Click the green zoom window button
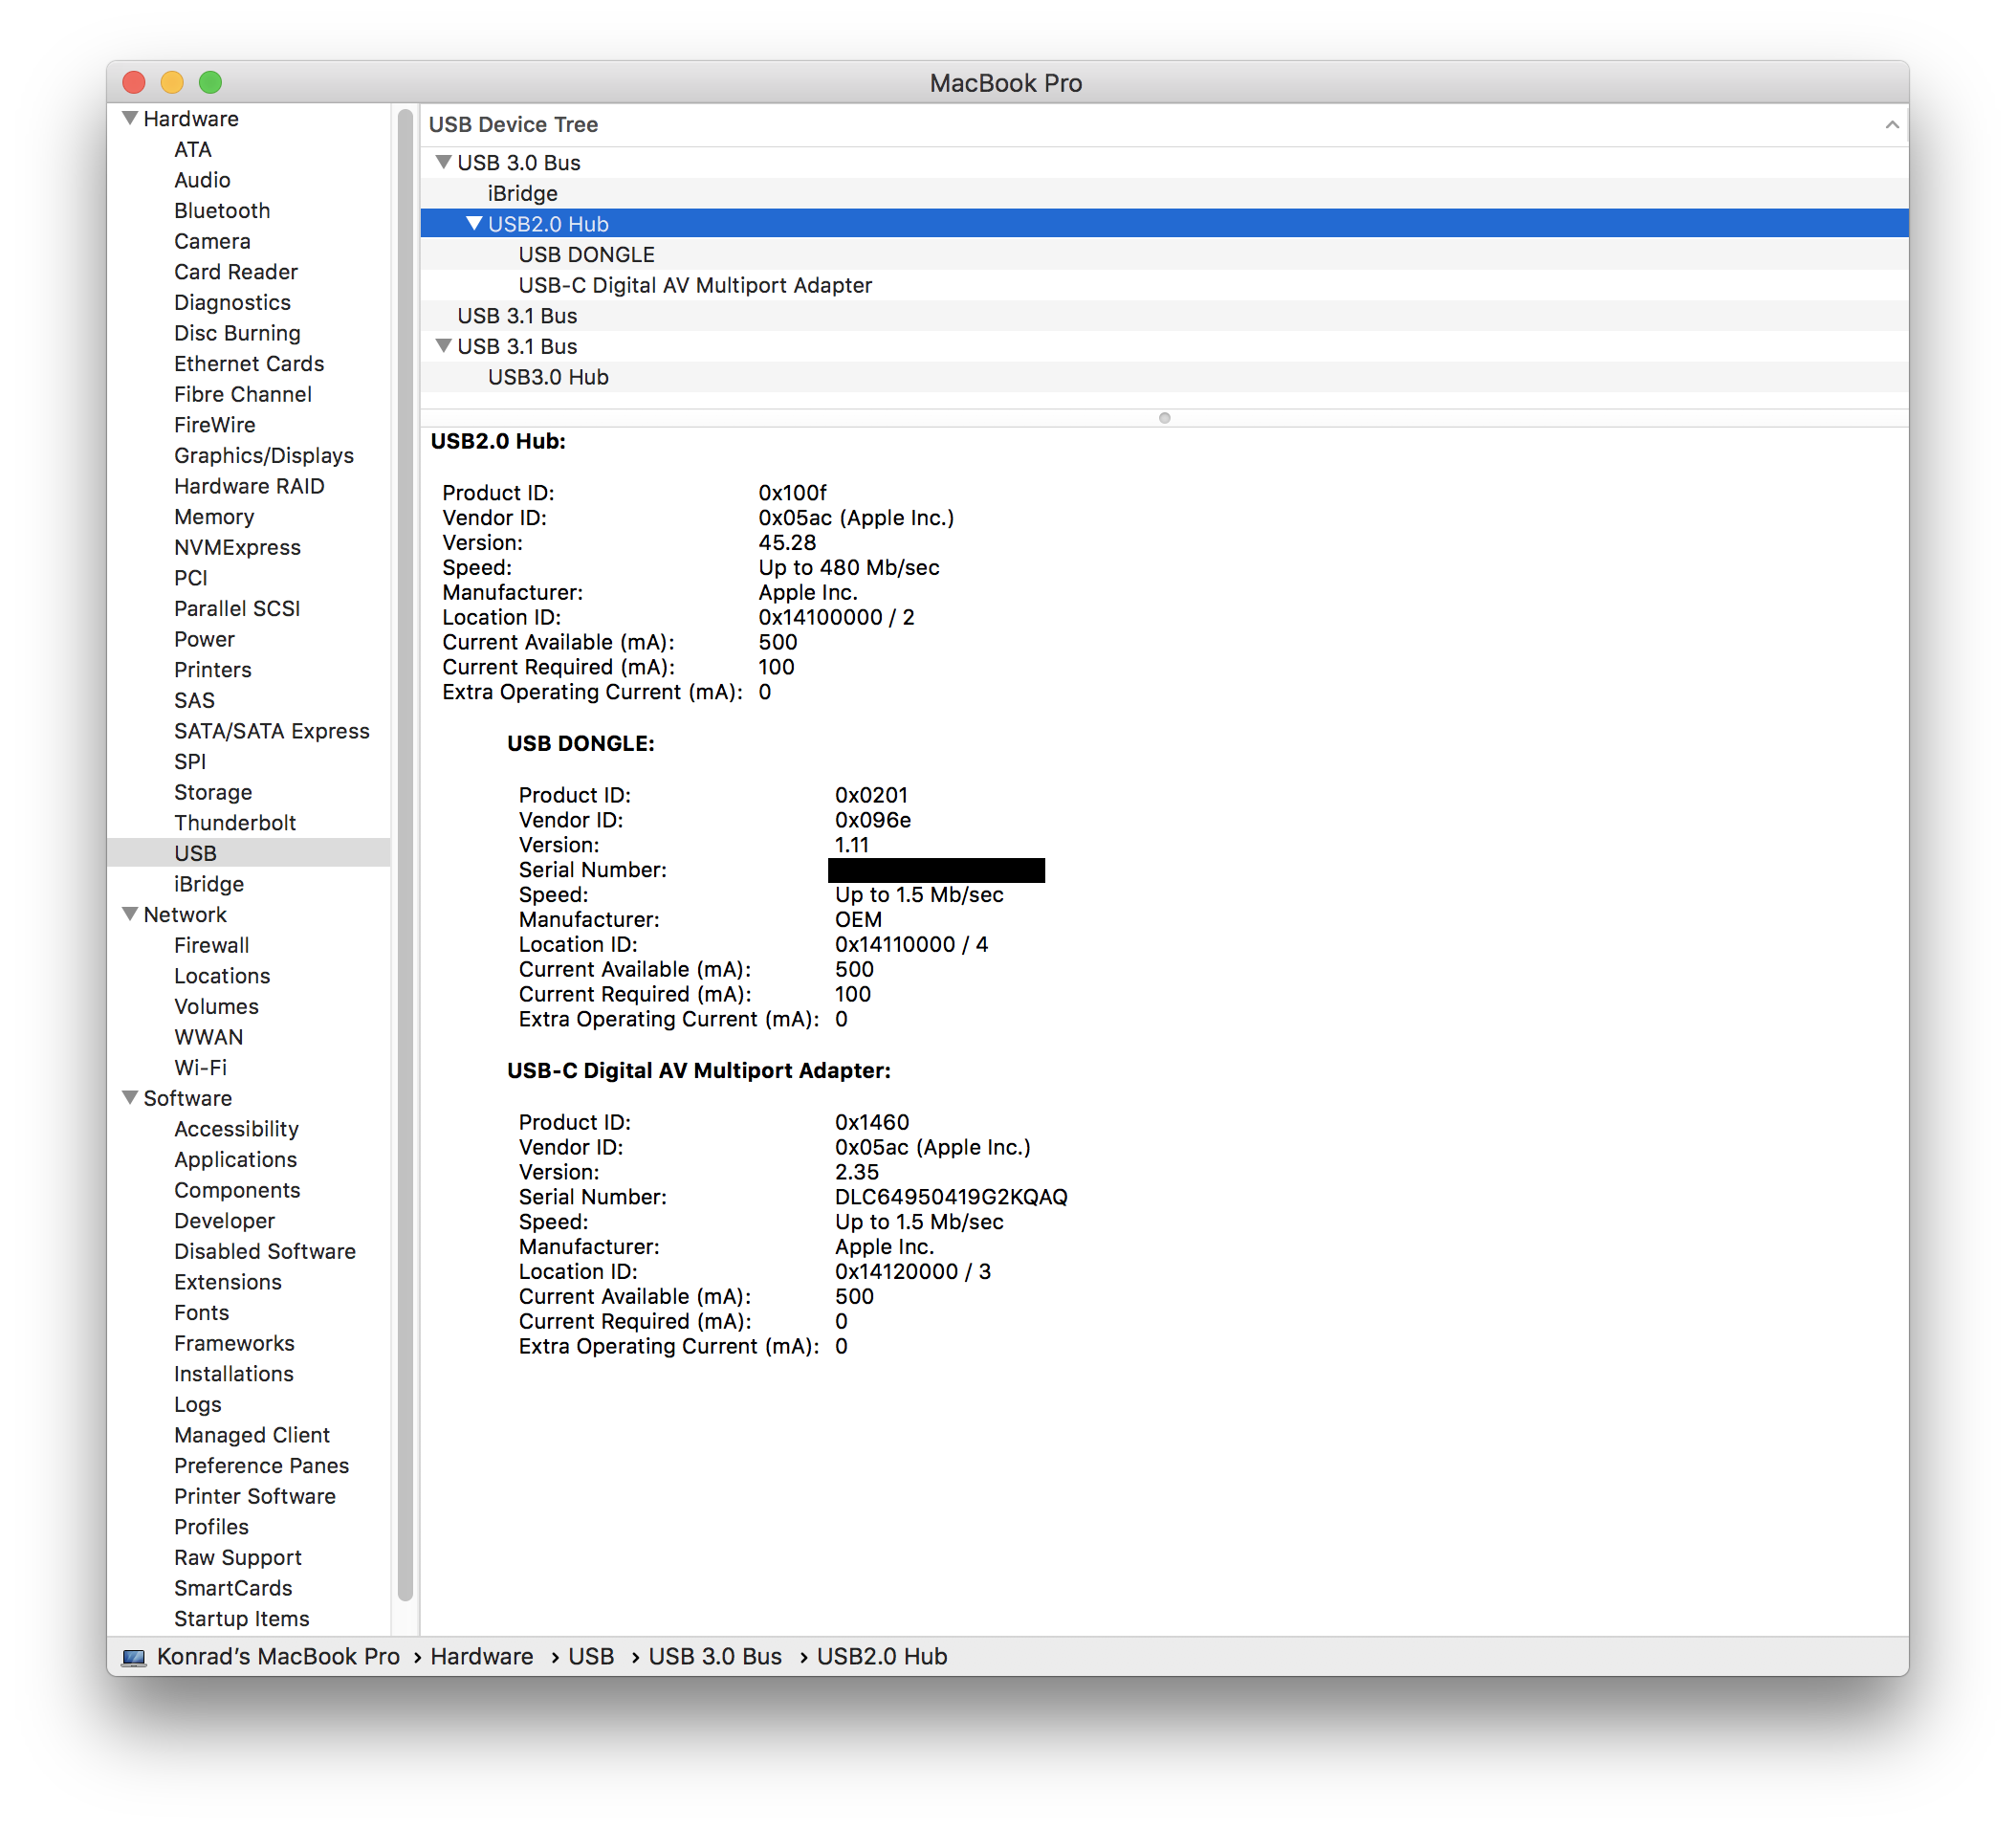 (210, 82)
